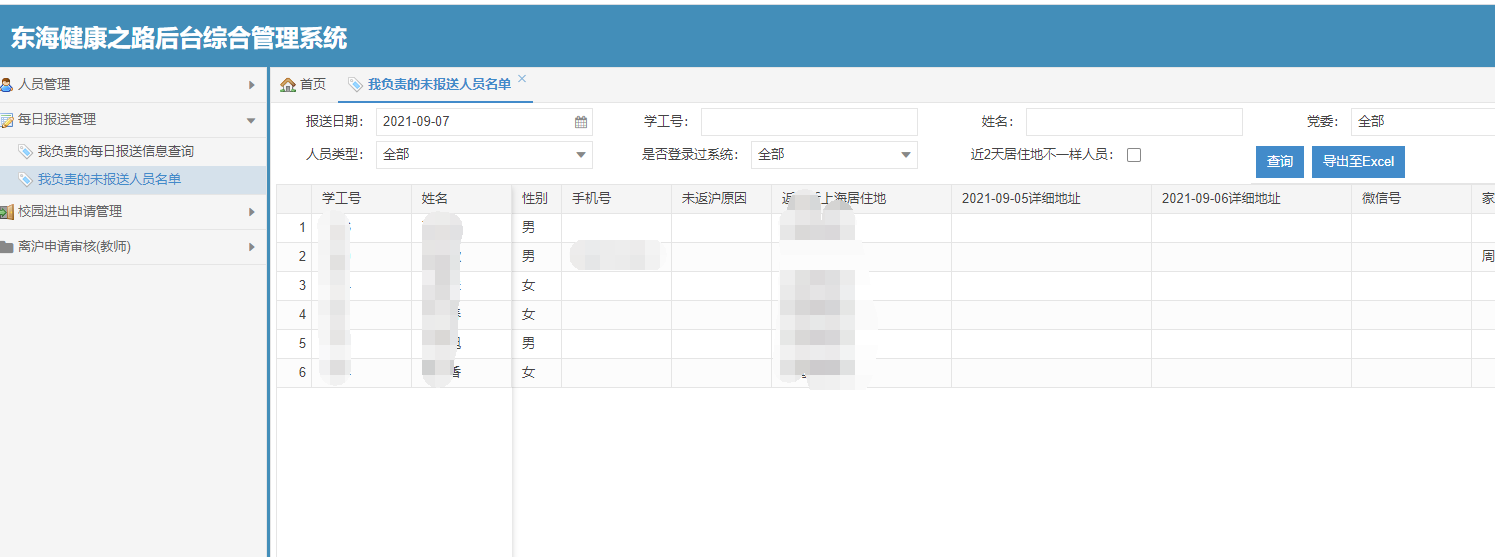Screen dimensions: 1495x557
Task: Select 我负责的未报送人员名单 in the sidebar
Action: pos(109,180)
